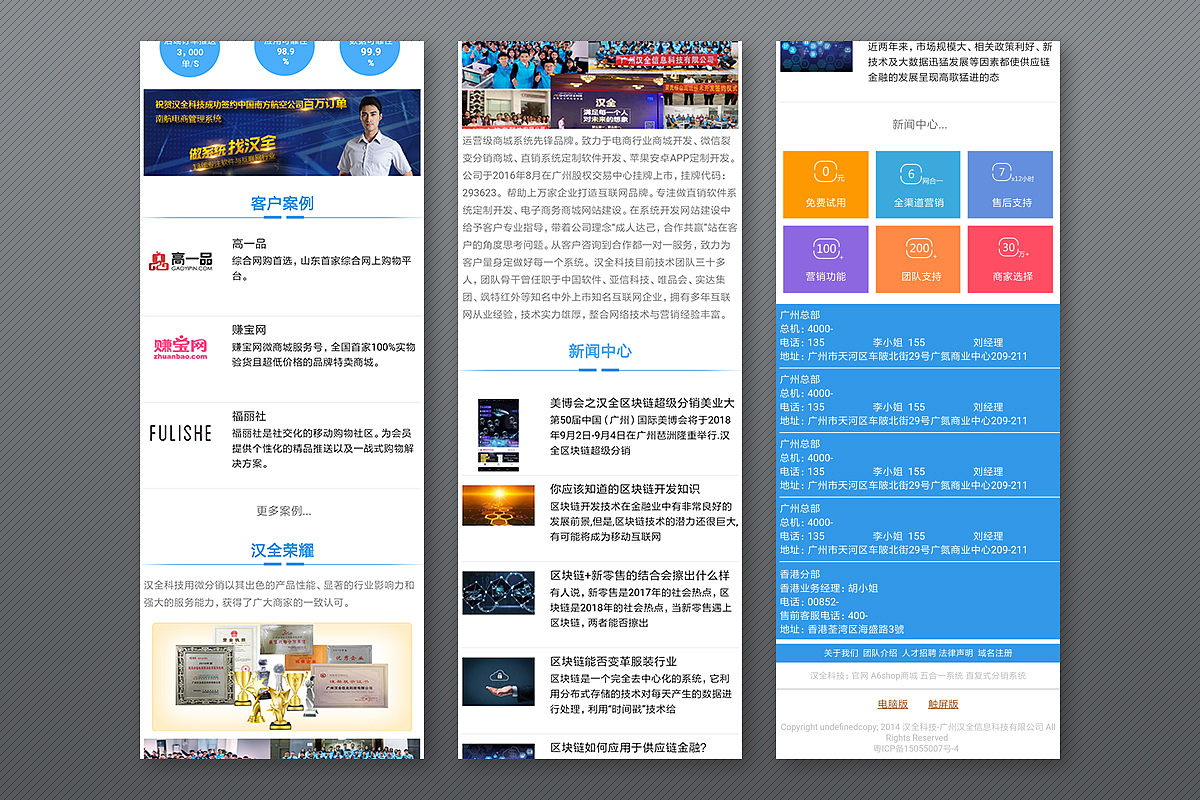Select the 全渠道营销 omni-channel marketing tile

tap(918, 184)
